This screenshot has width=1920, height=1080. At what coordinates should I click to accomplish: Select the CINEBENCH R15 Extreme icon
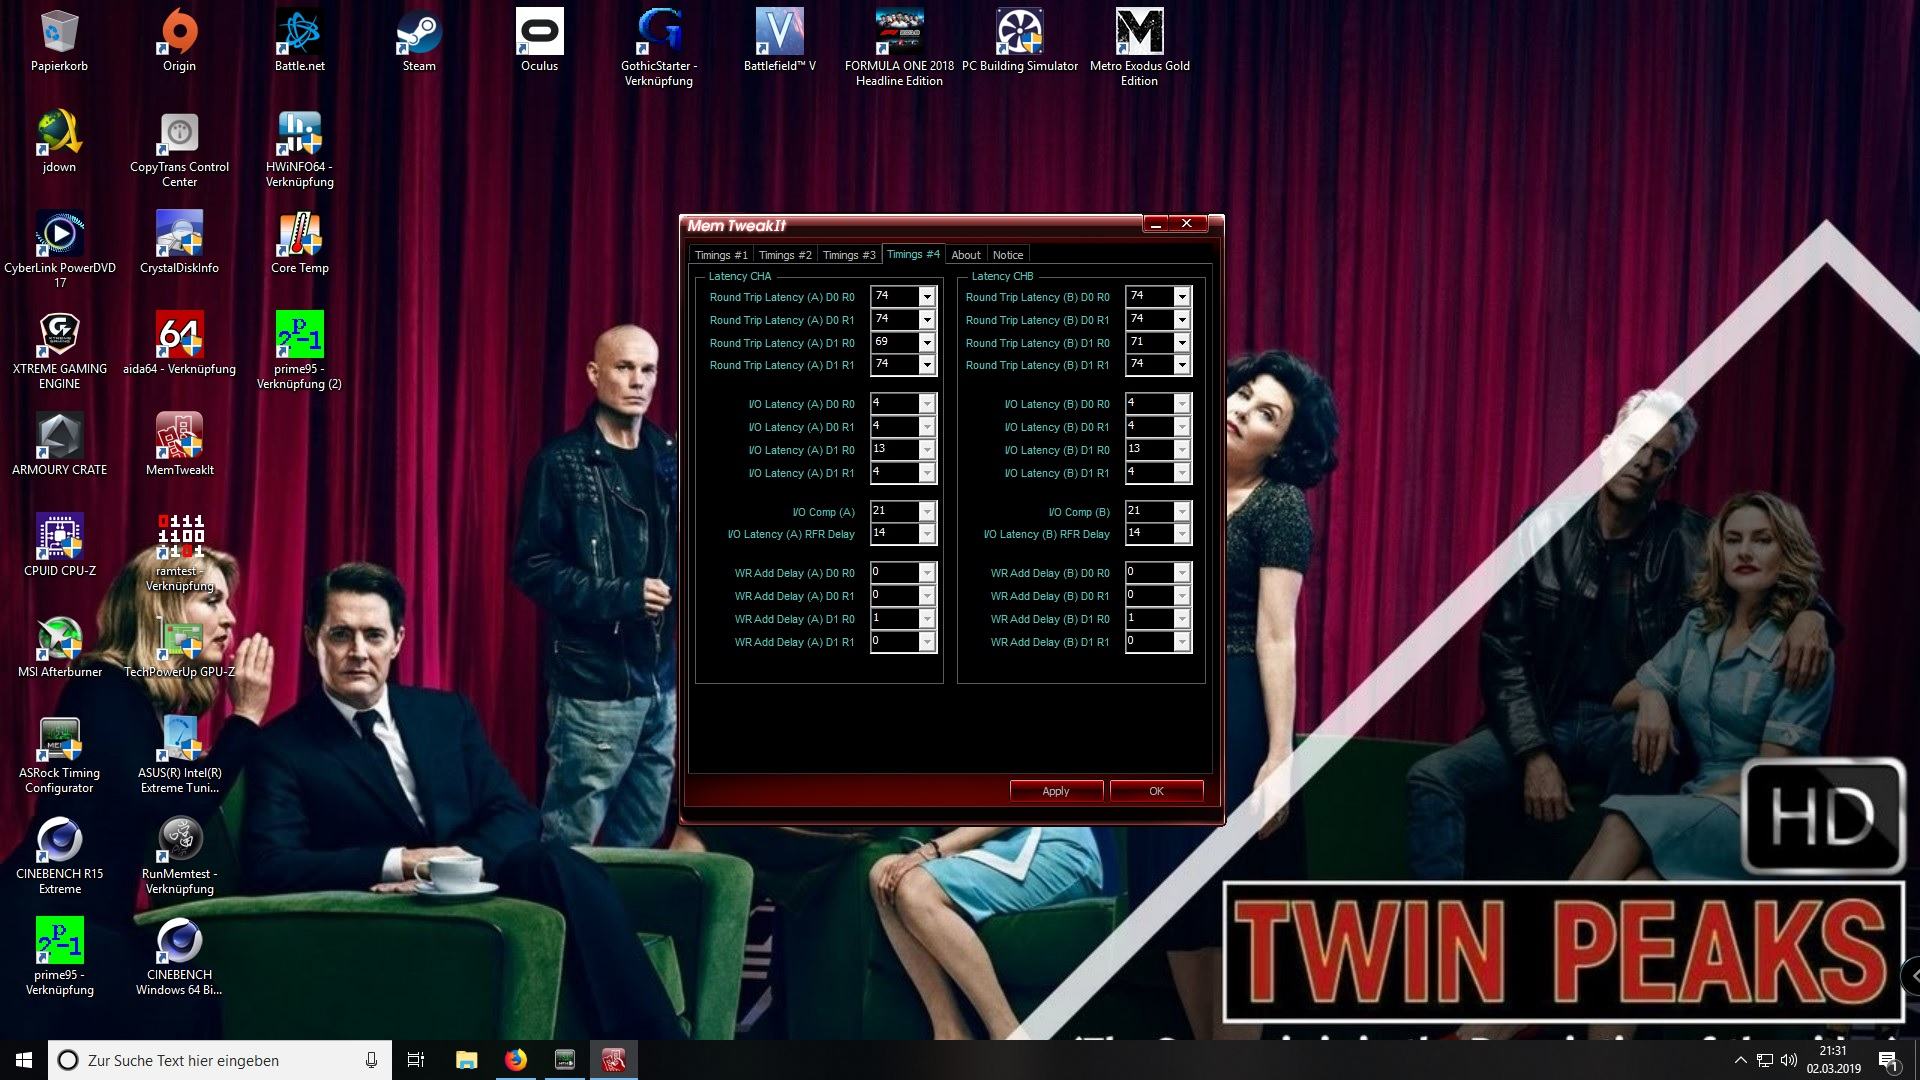click(x=59, y=856)
